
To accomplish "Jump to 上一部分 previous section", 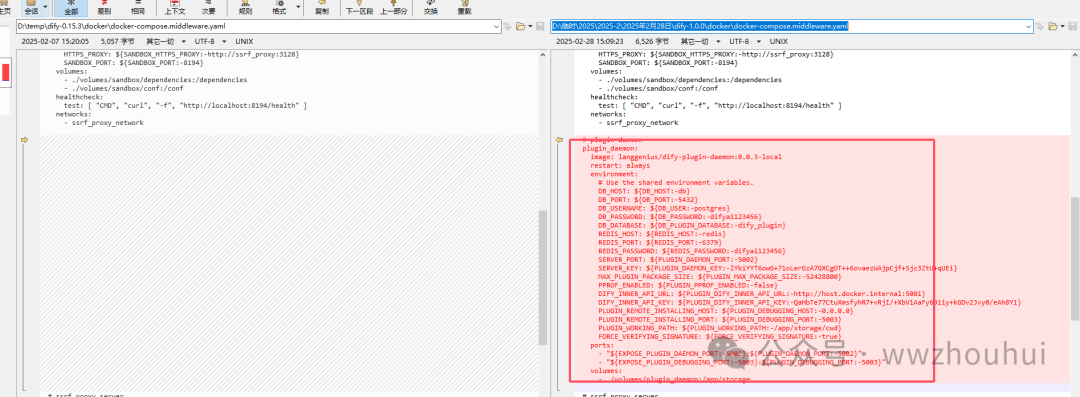I will 393,8.
